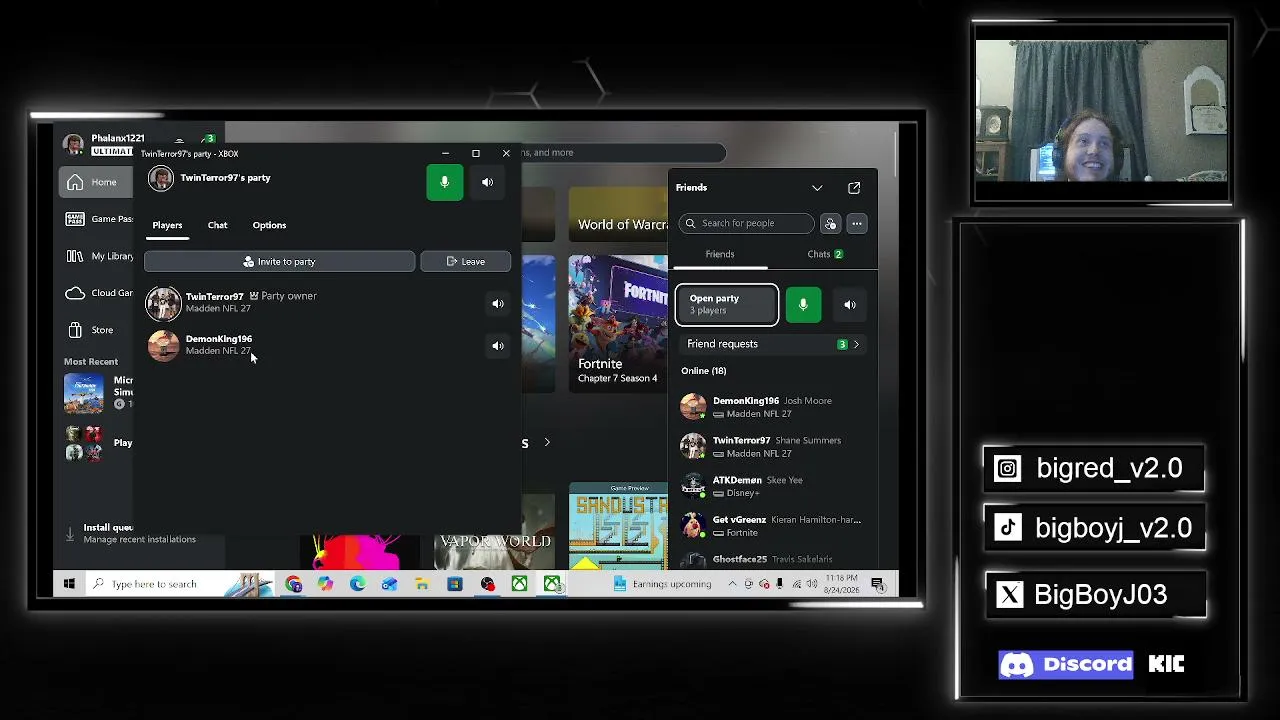Screen dimensions: 1280x720
Task: Open the Windows Start menu
Action: (x=69, y=584)
